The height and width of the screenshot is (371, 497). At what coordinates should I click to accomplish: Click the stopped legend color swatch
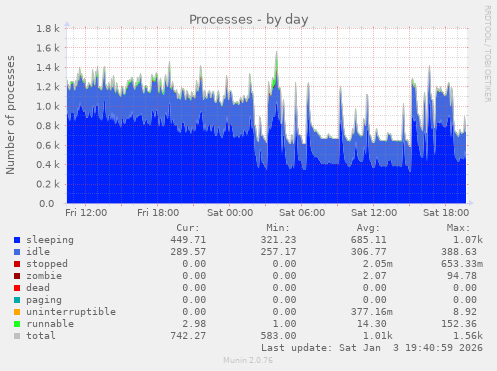point(17,264)
